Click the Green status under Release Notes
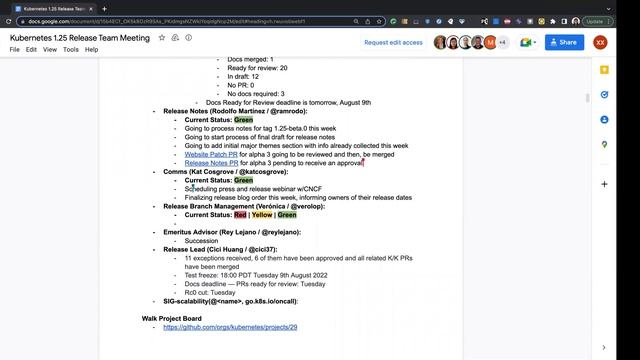The image size is (640, 360). [x=243, y=120]
